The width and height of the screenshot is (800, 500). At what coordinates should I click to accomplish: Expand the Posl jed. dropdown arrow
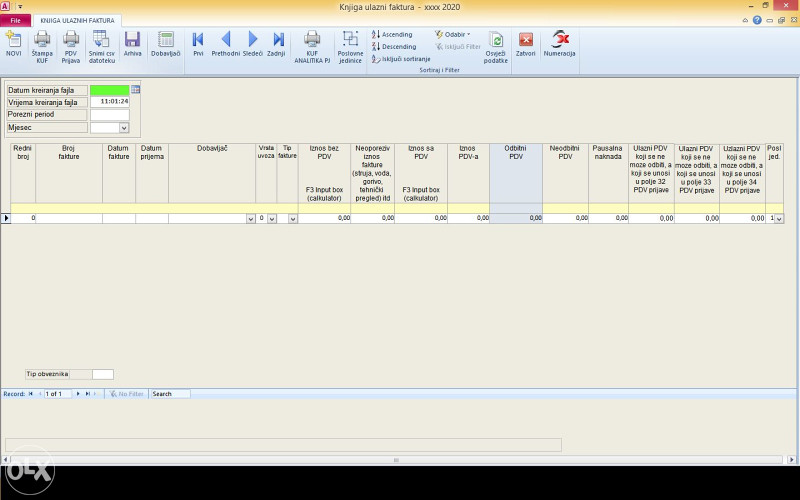(x=779, y=218)
